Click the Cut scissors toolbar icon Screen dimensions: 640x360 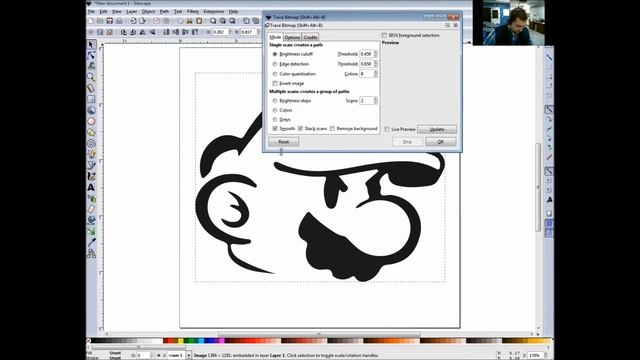tap(189, 21)
